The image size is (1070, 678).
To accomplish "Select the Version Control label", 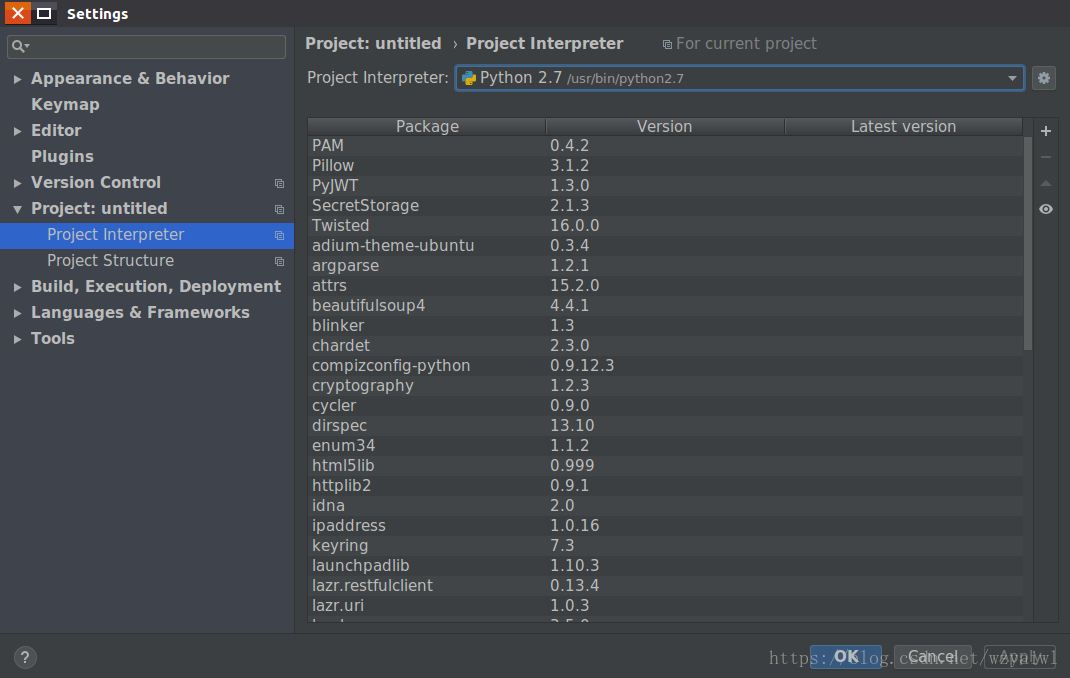I will (96, 182).
